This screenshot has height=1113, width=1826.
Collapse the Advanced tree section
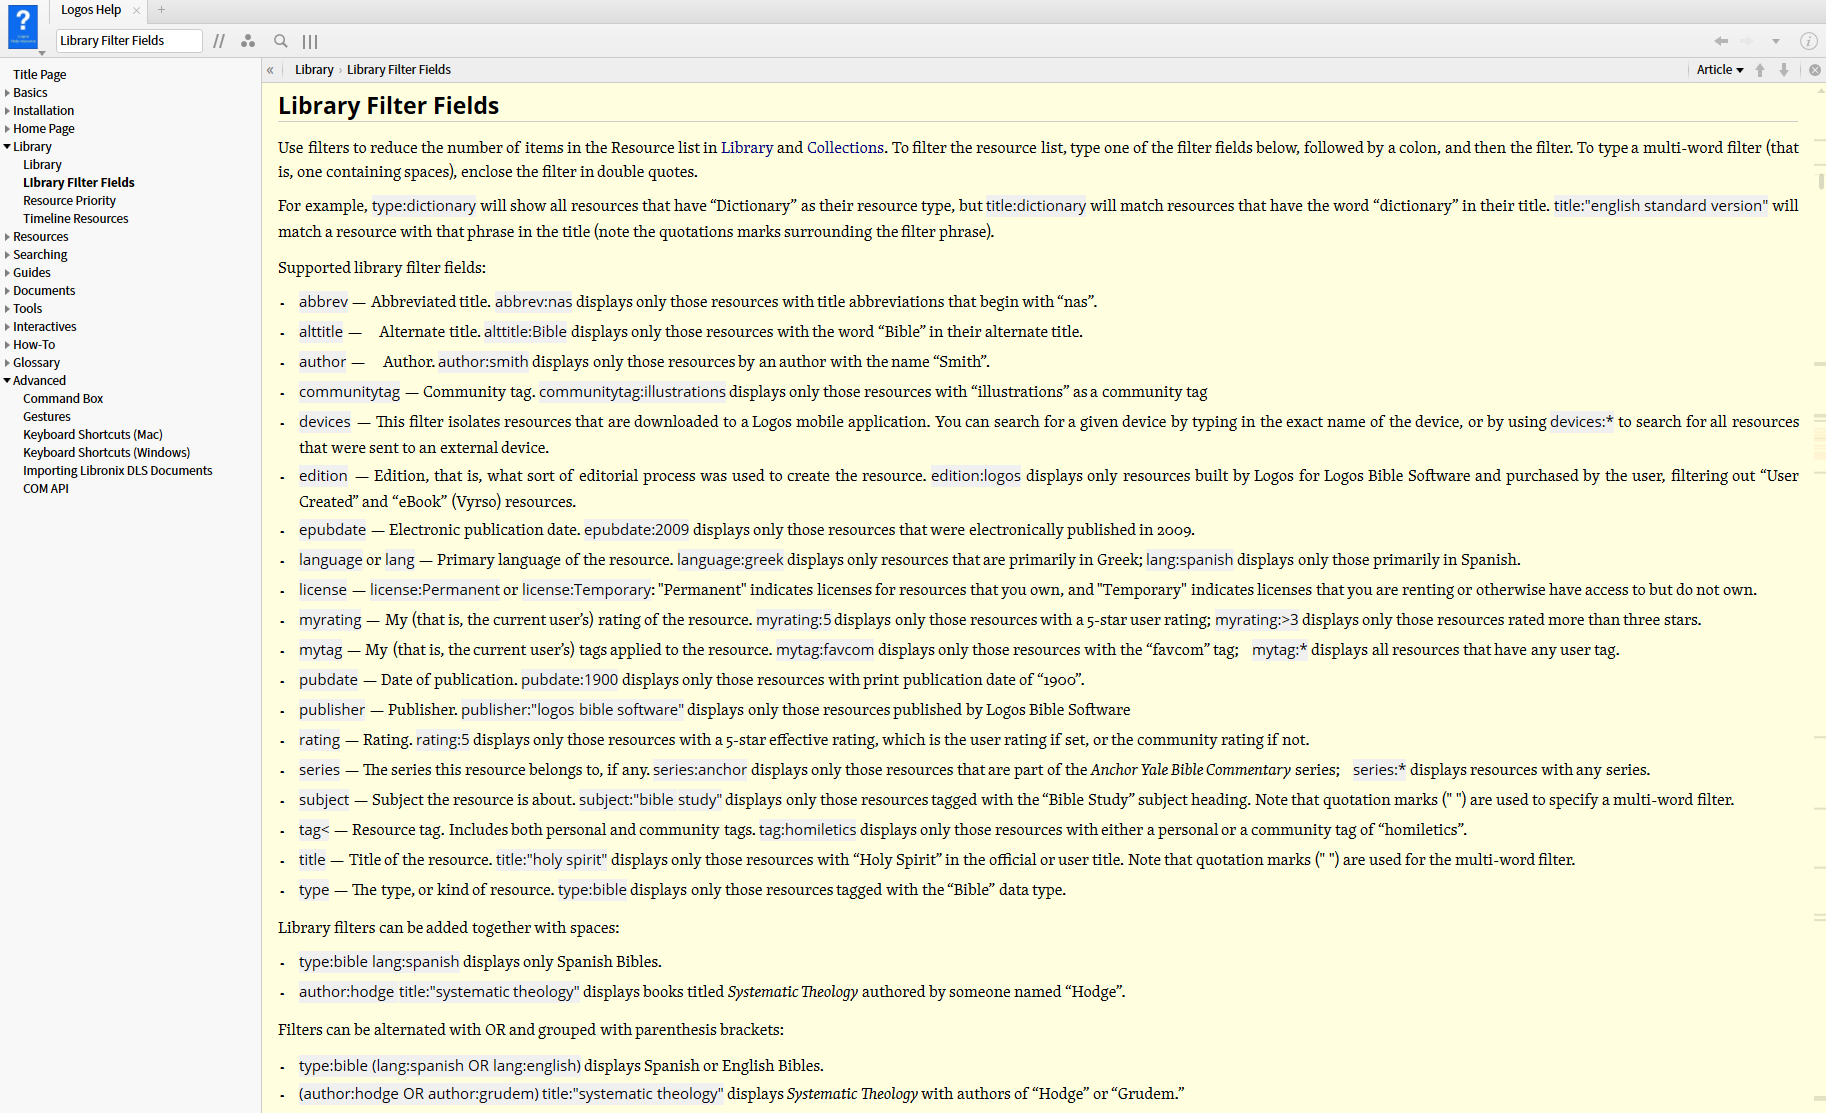pyautogui.click(x=7, y=381)
